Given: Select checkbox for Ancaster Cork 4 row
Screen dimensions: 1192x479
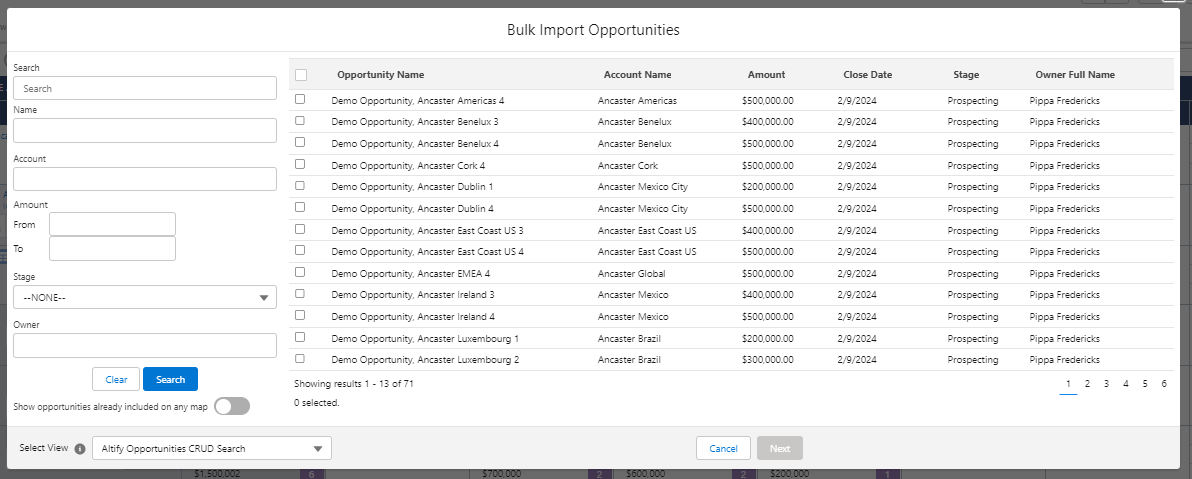Looking at the screenshot, I should click(300, 165).
